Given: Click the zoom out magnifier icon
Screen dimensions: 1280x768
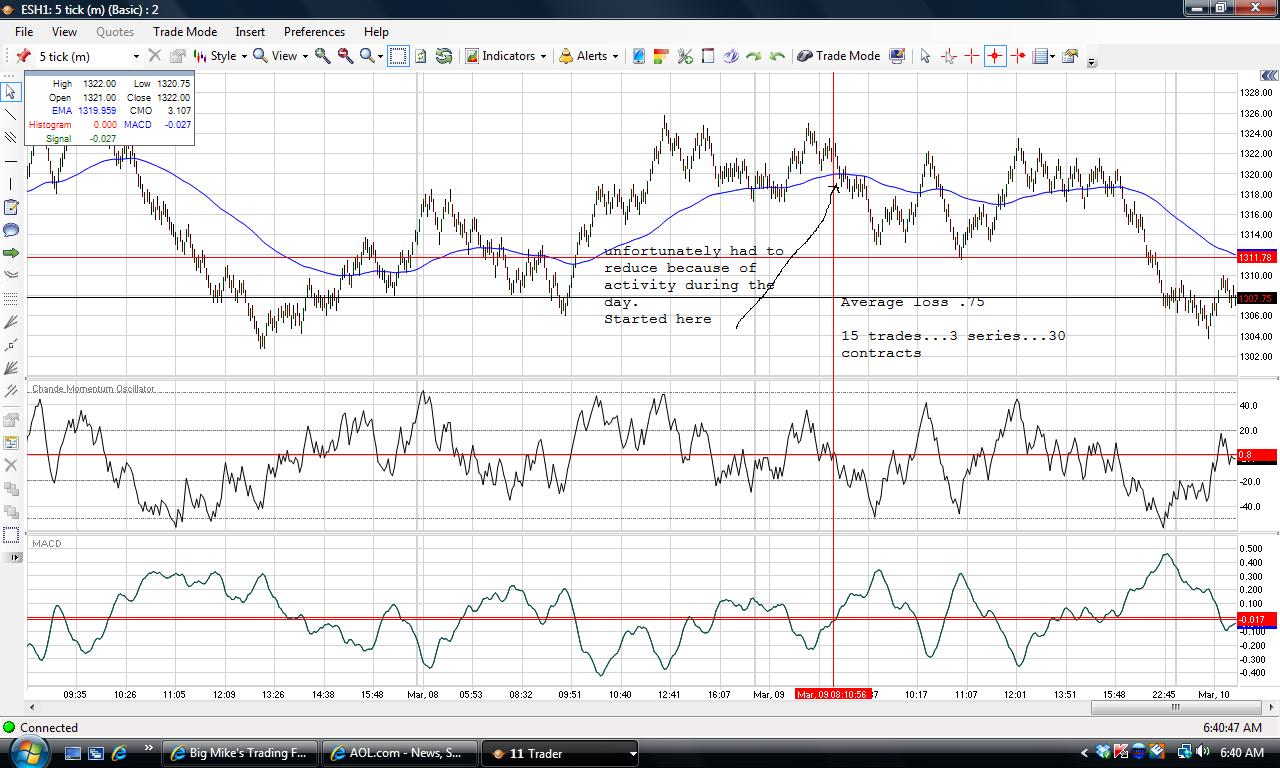Looking at the screenshot, I should pos(345,56).
